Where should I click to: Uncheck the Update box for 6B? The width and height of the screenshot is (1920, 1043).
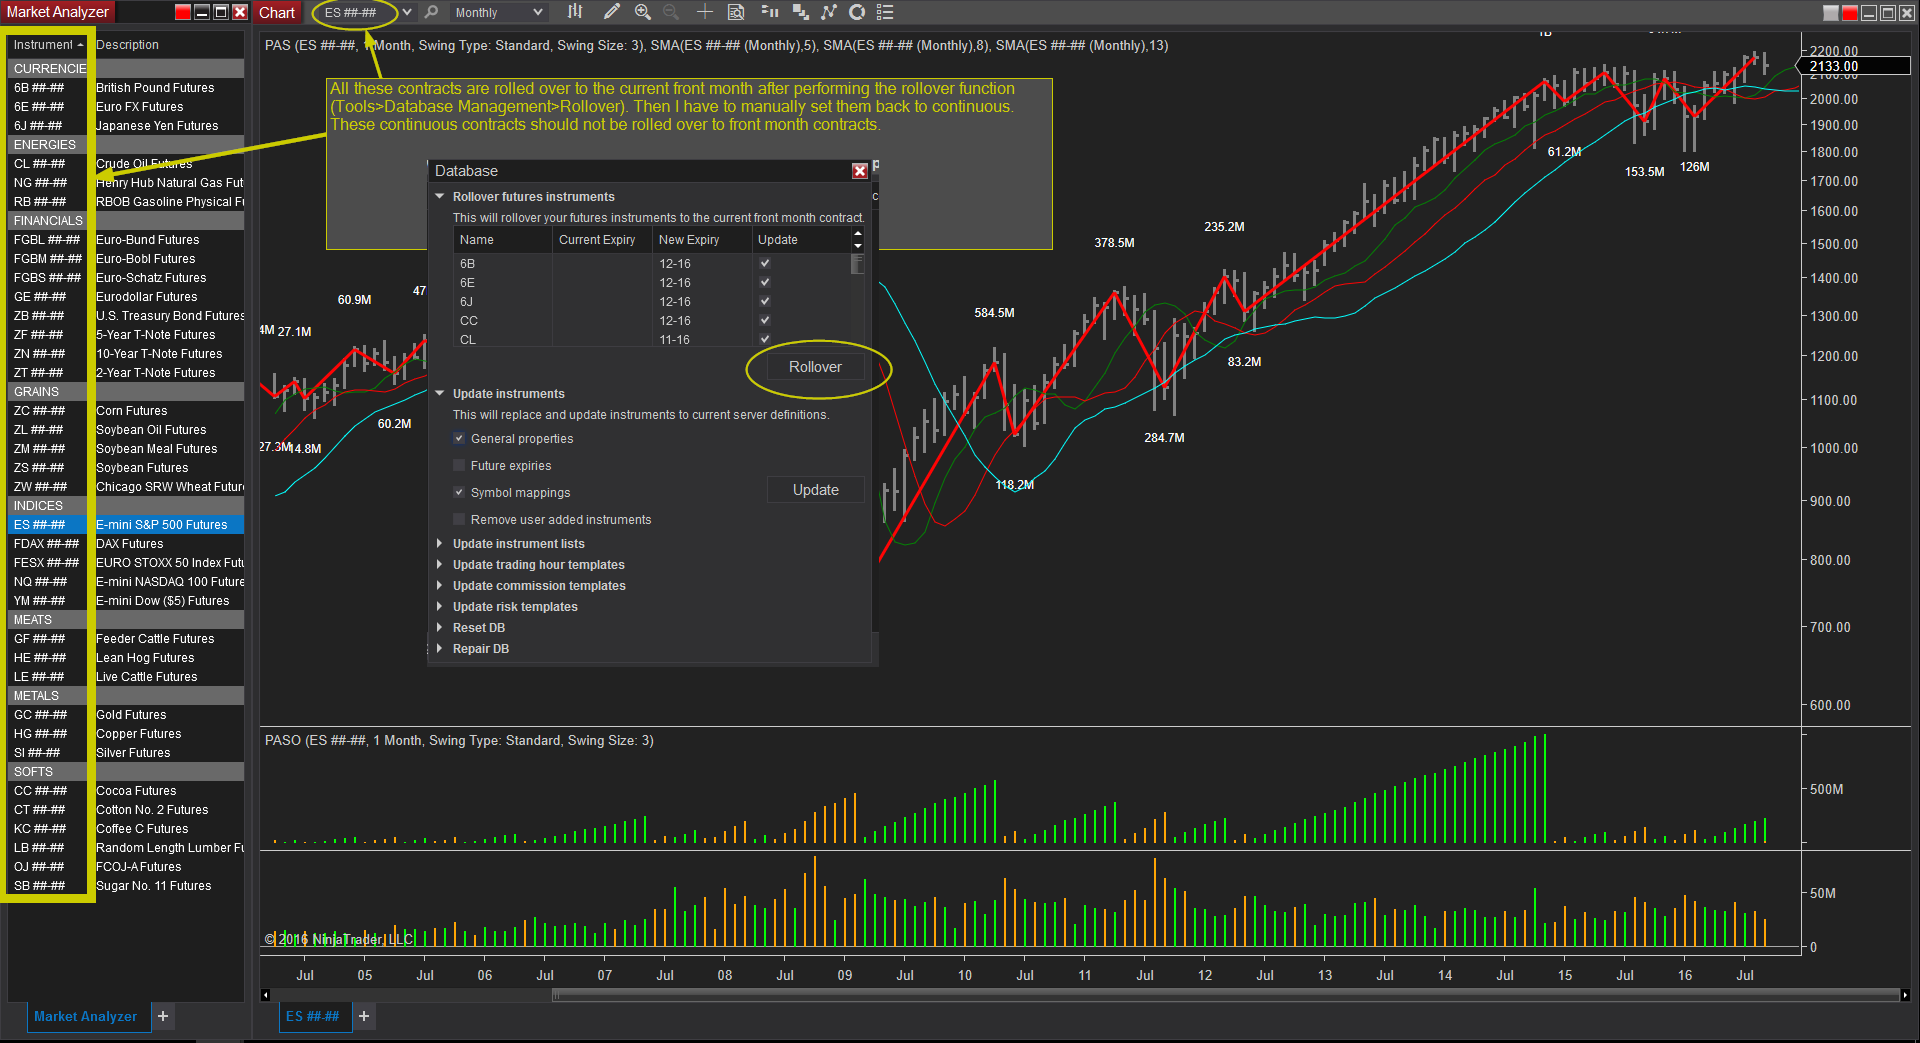coord(765,263)
